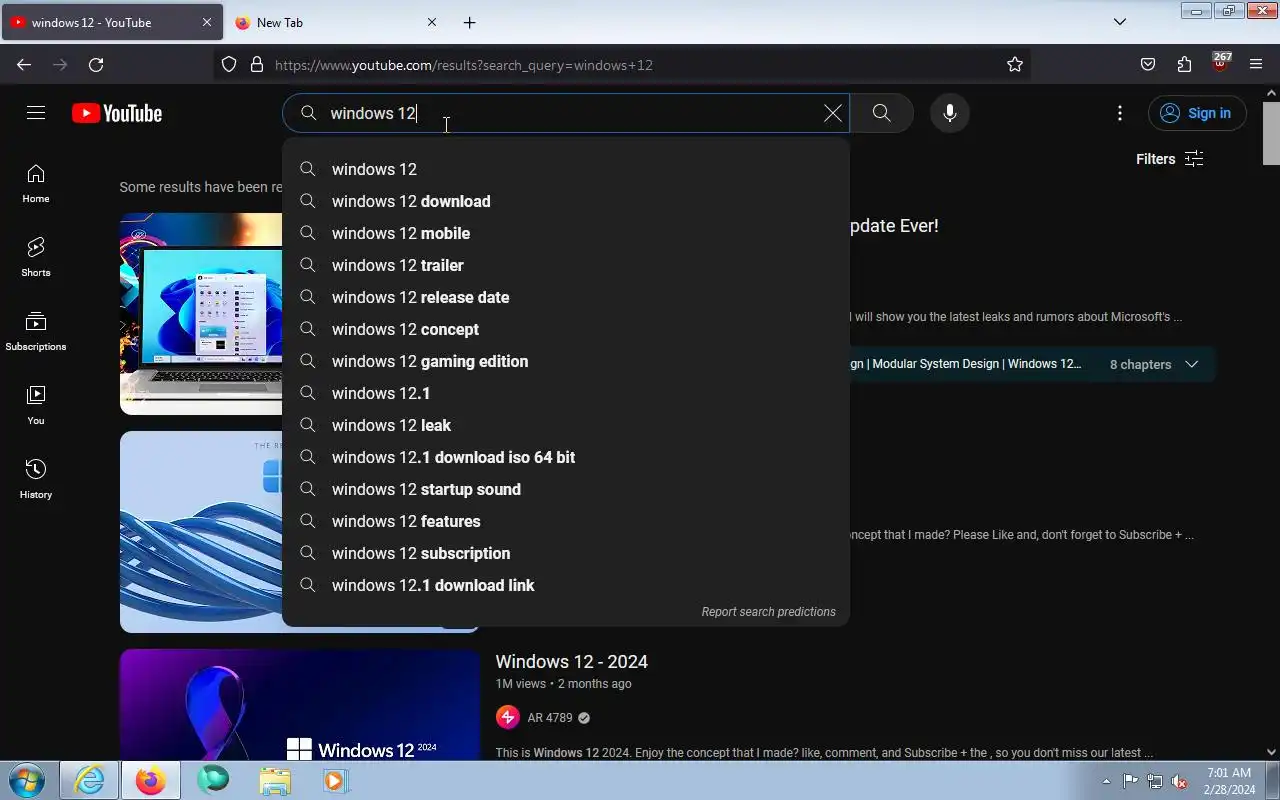List all tabs dropdown arrow
Image resolution: width=1280 pixels, height=800 pixels.
(x=1120, y=22)
